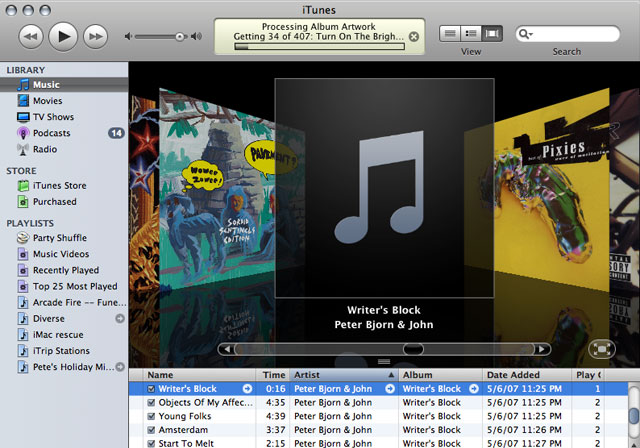Image resolution: width=640 pixels, height=448 pixels.
Task: Click the Cover Flow scrollbar thumb
Action: [413, 349]
